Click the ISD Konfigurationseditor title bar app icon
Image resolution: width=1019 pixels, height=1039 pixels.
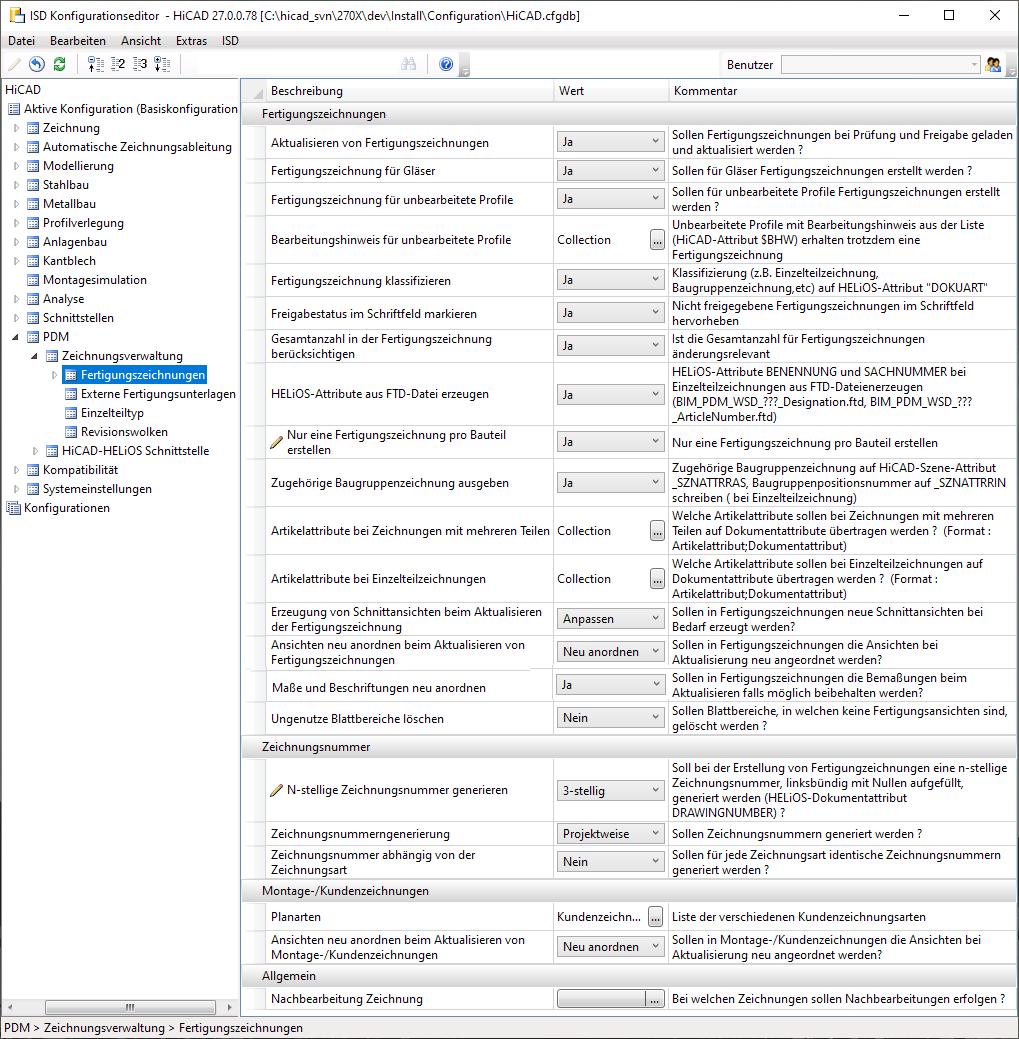(x=17, y=15)
